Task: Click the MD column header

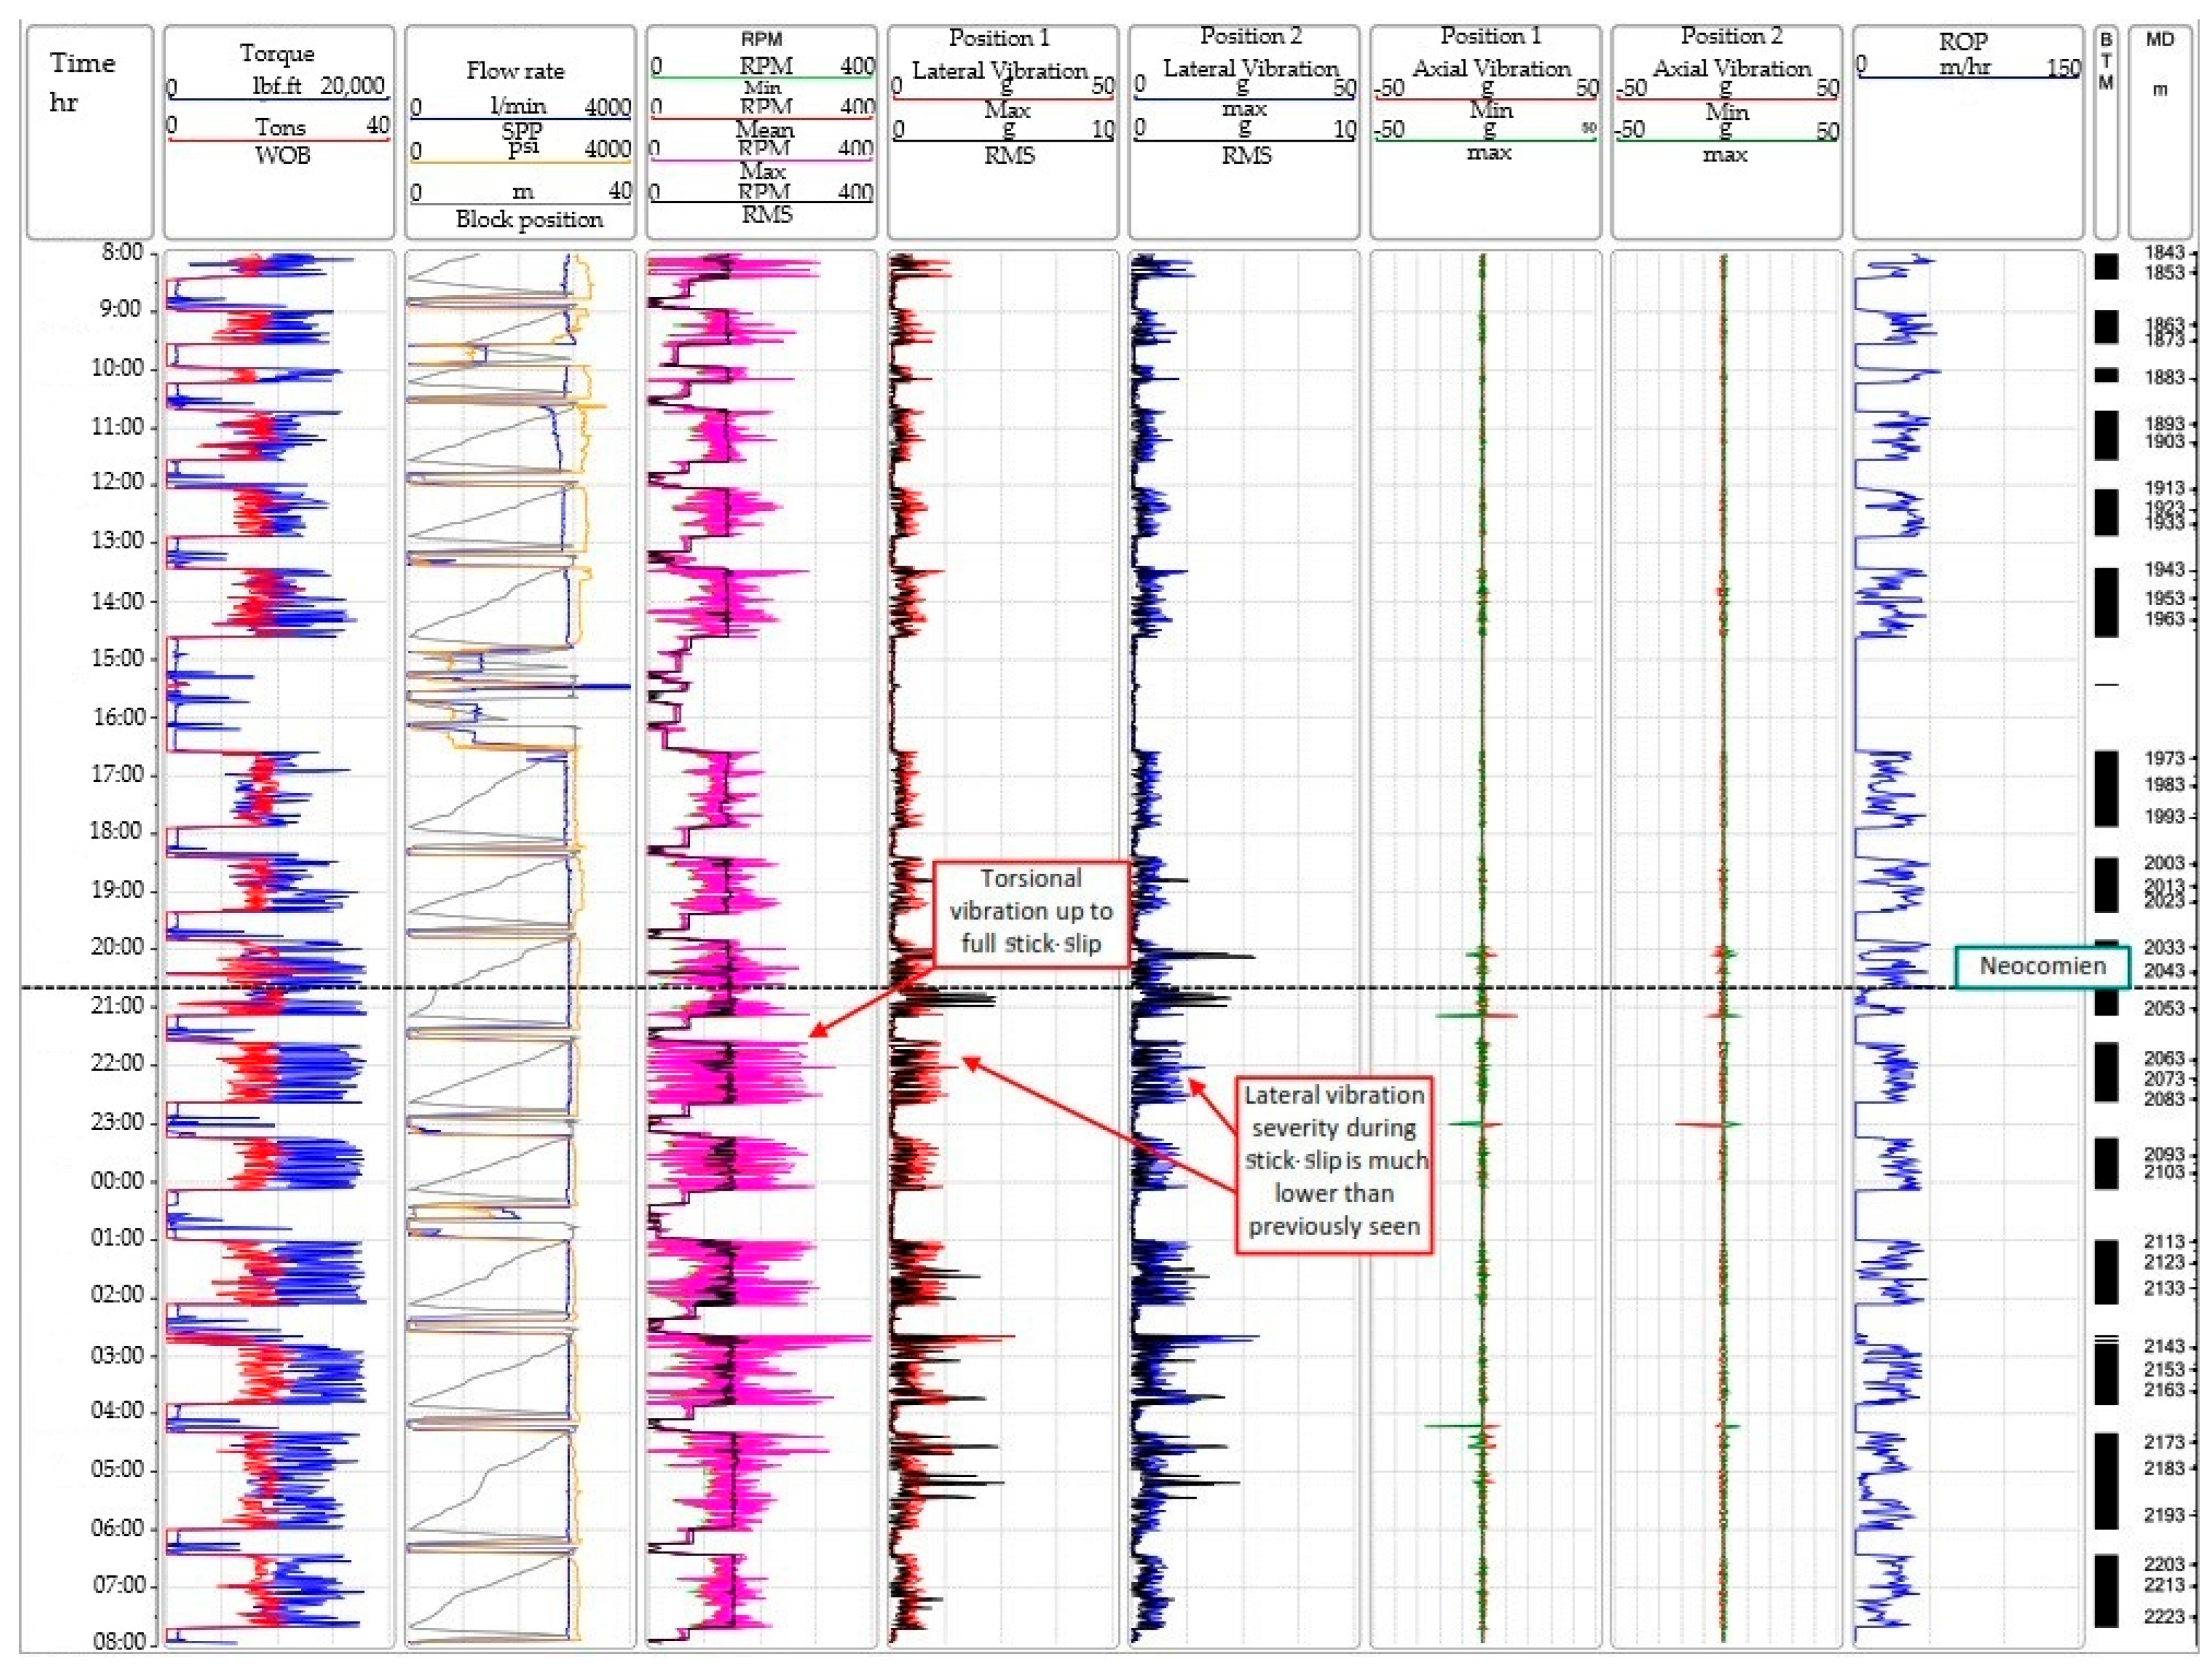Action: coord(2160,40)
